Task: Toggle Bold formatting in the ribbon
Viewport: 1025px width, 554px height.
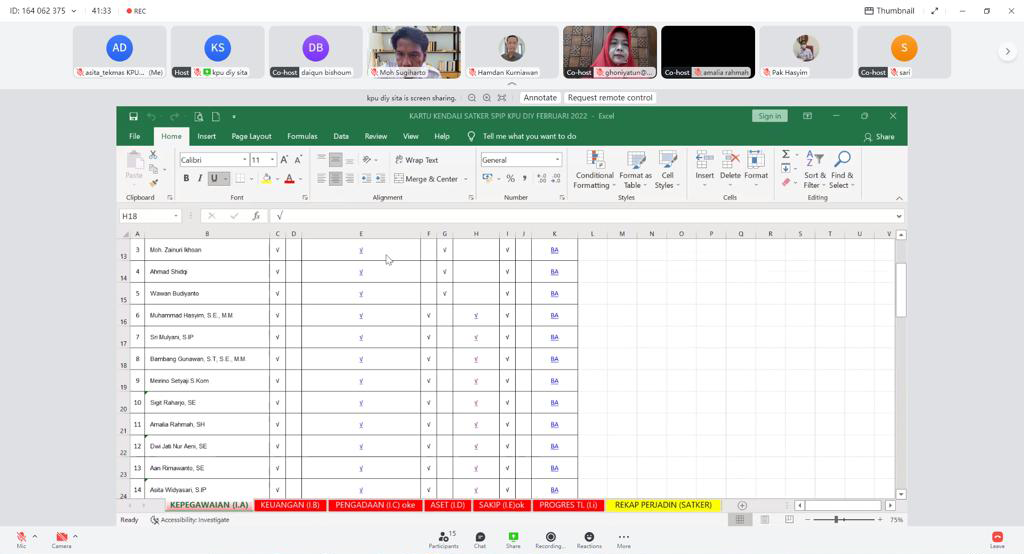Action: pos(186,179)
